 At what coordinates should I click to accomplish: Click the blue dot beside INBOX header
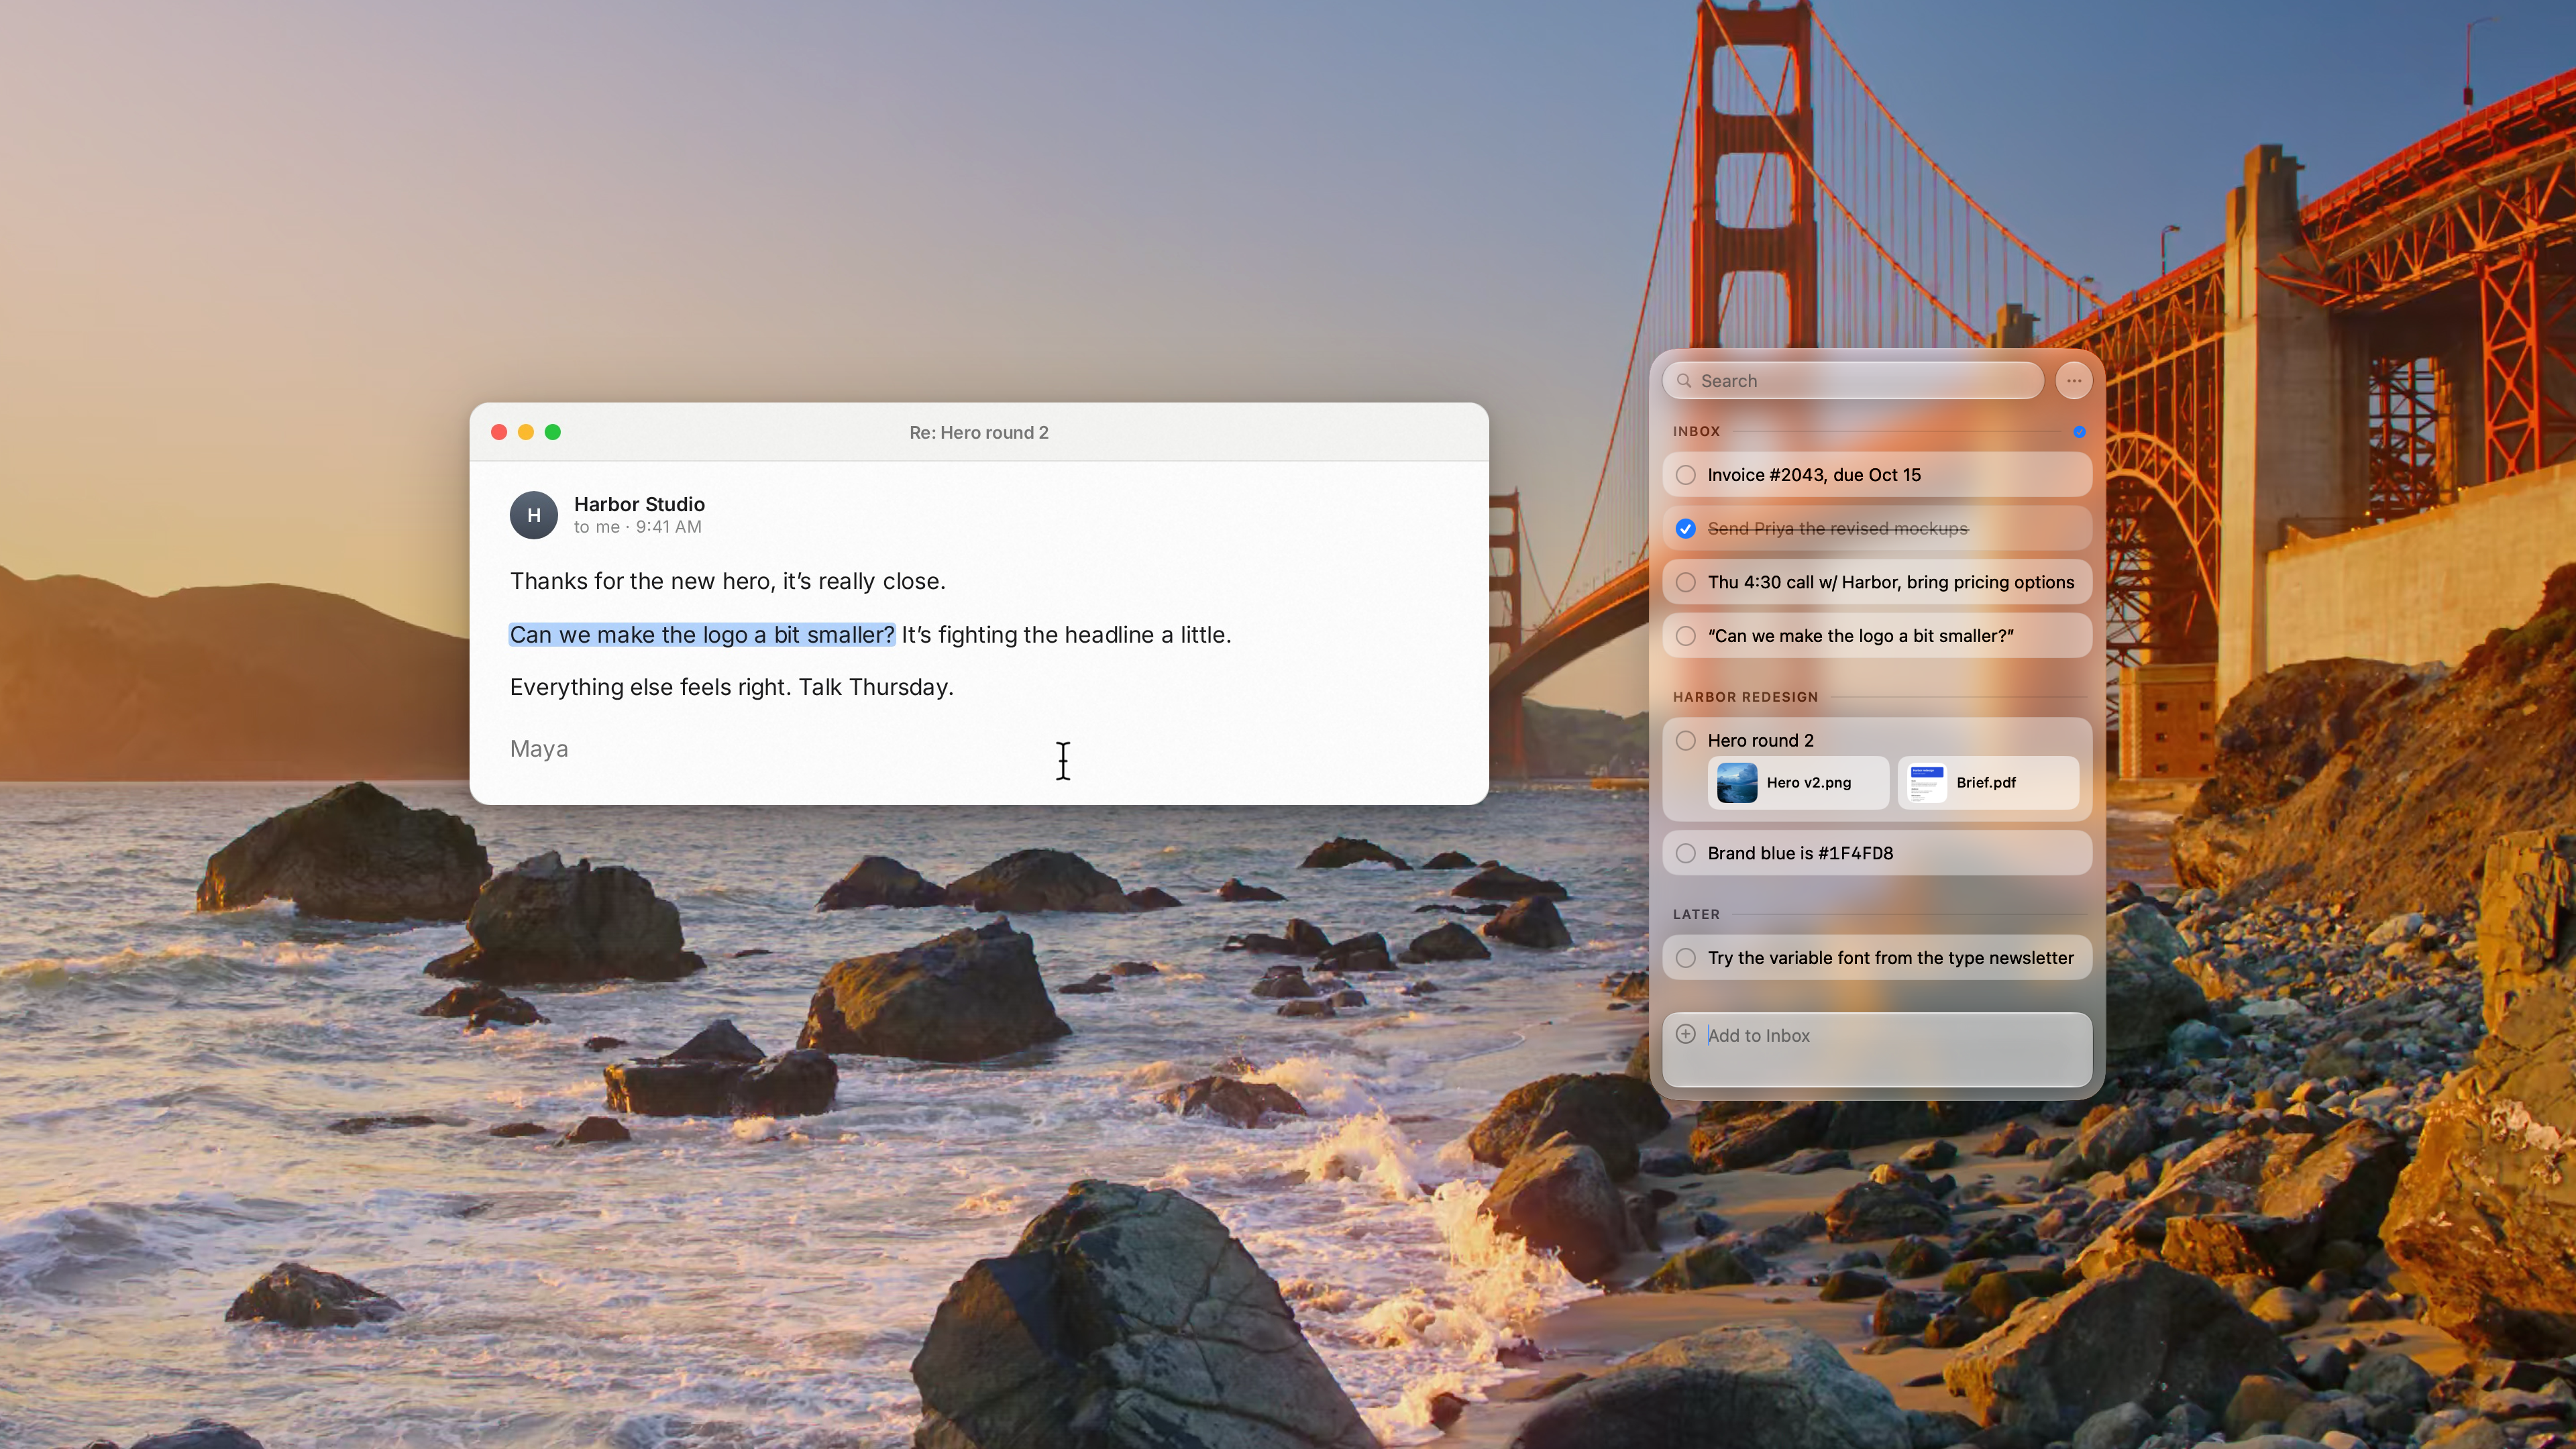pyautogui.click(x=2079, y=432)
